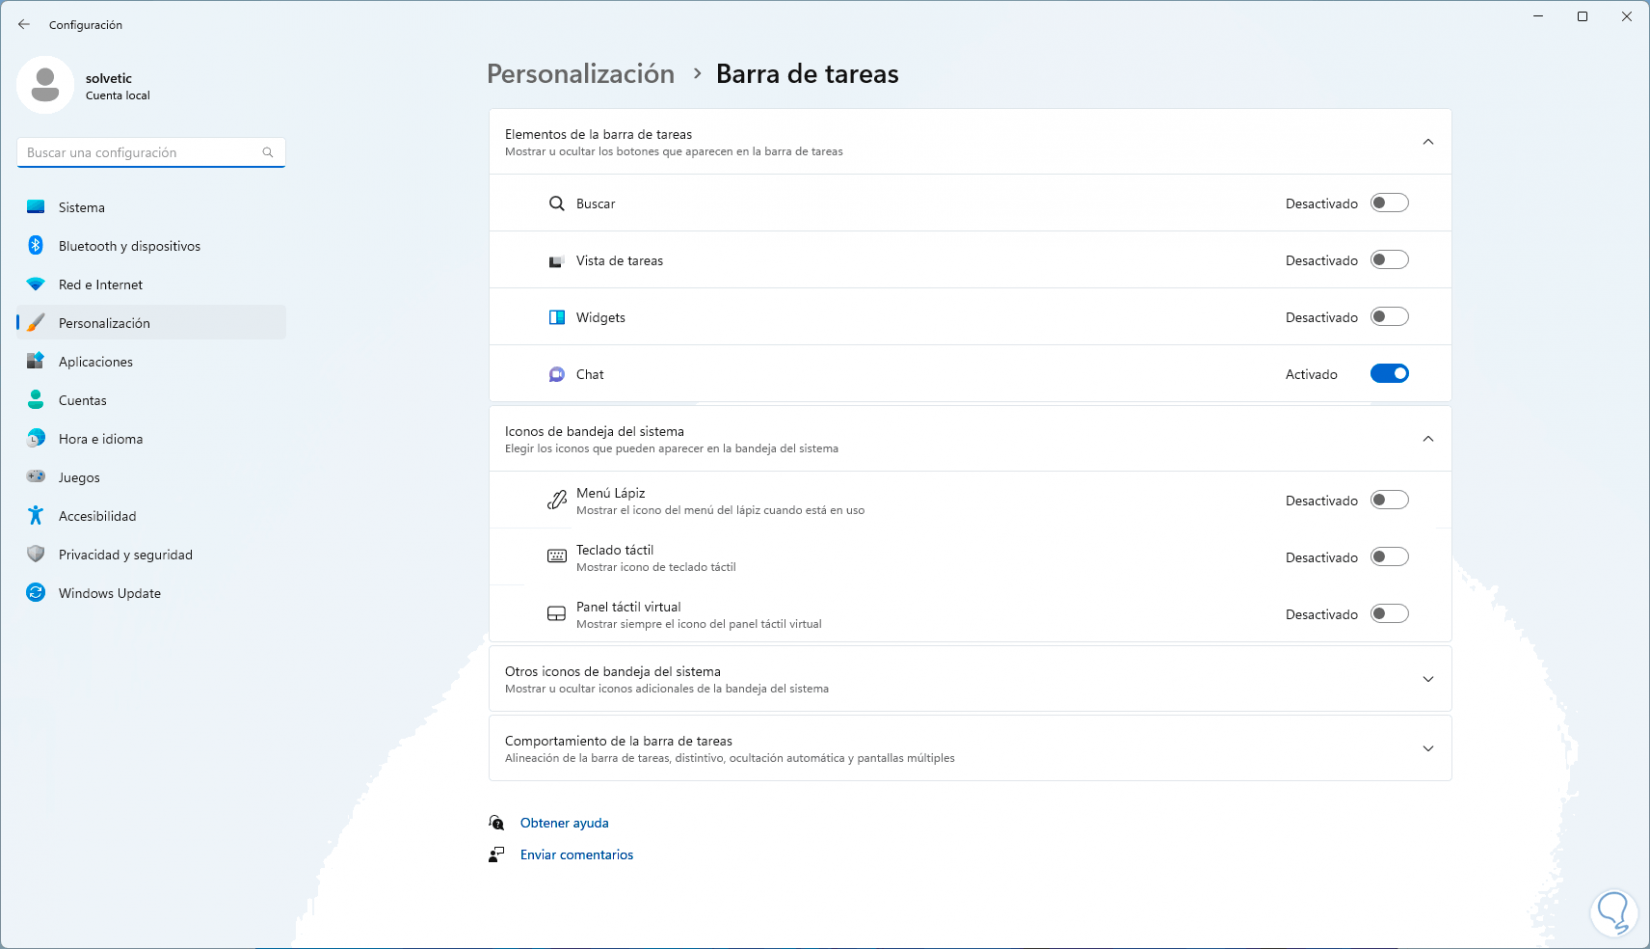The height and width of the screenshot is (949, 1650).
Task: Click the Privacidad y seguridad shield icon
Action: tap(36, 554)
